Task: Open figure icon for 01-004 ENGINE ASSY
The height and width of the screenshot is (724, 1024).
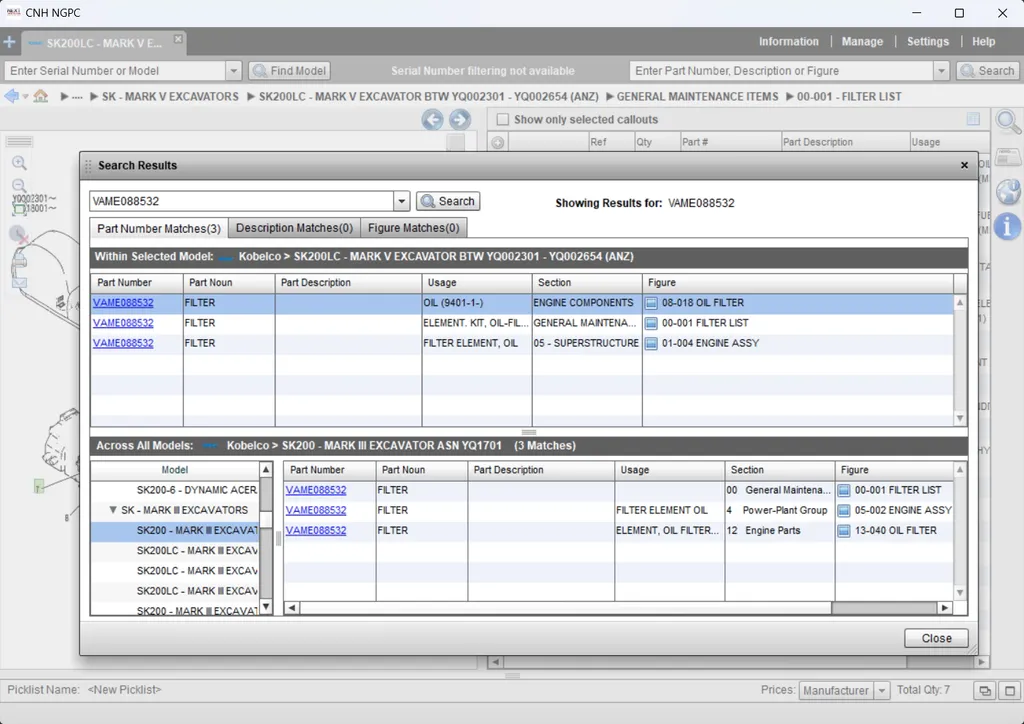Action: [651, 343]
